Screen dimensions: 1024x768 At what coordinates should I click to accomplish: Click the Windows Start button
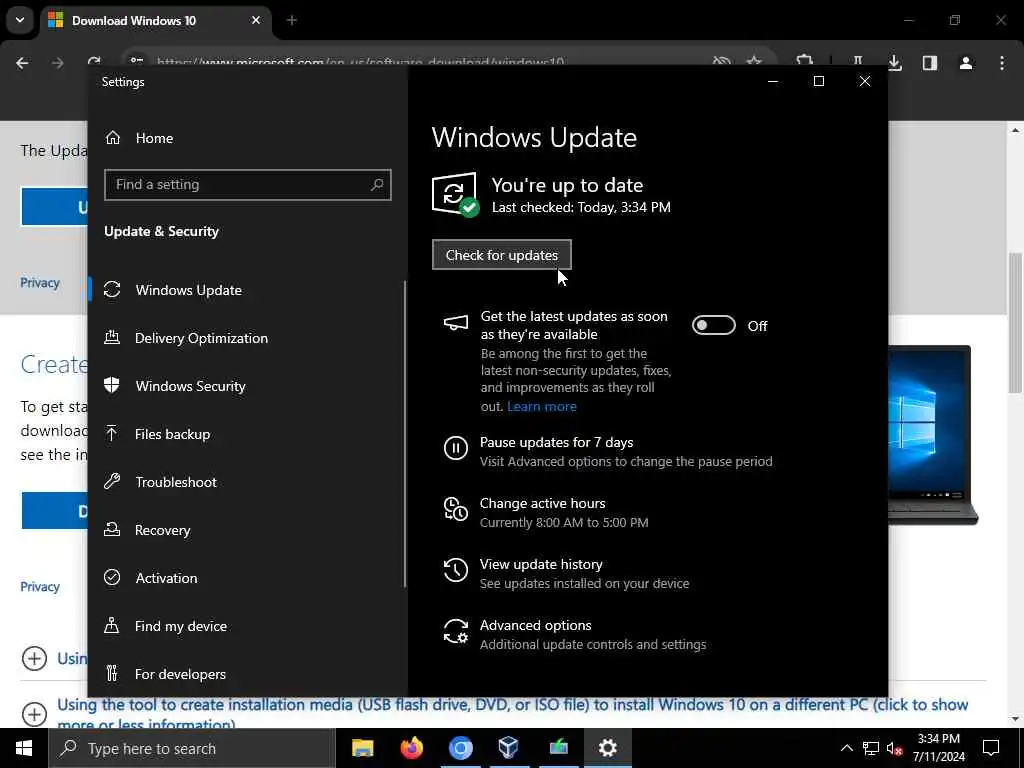click(x=24, y=748)
